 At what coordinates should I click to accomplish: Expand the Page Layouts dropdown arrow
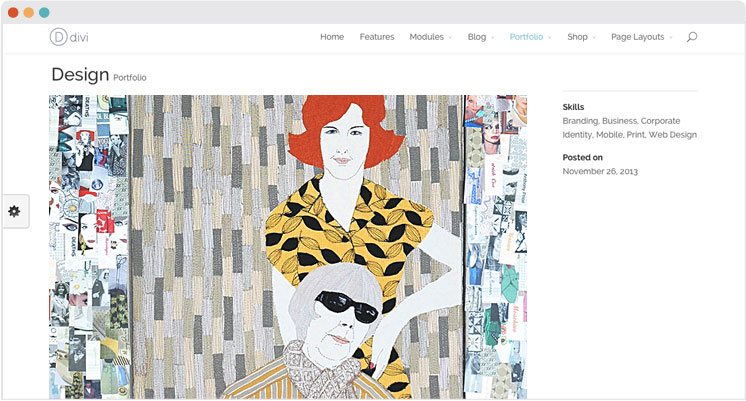click(671, 38)
